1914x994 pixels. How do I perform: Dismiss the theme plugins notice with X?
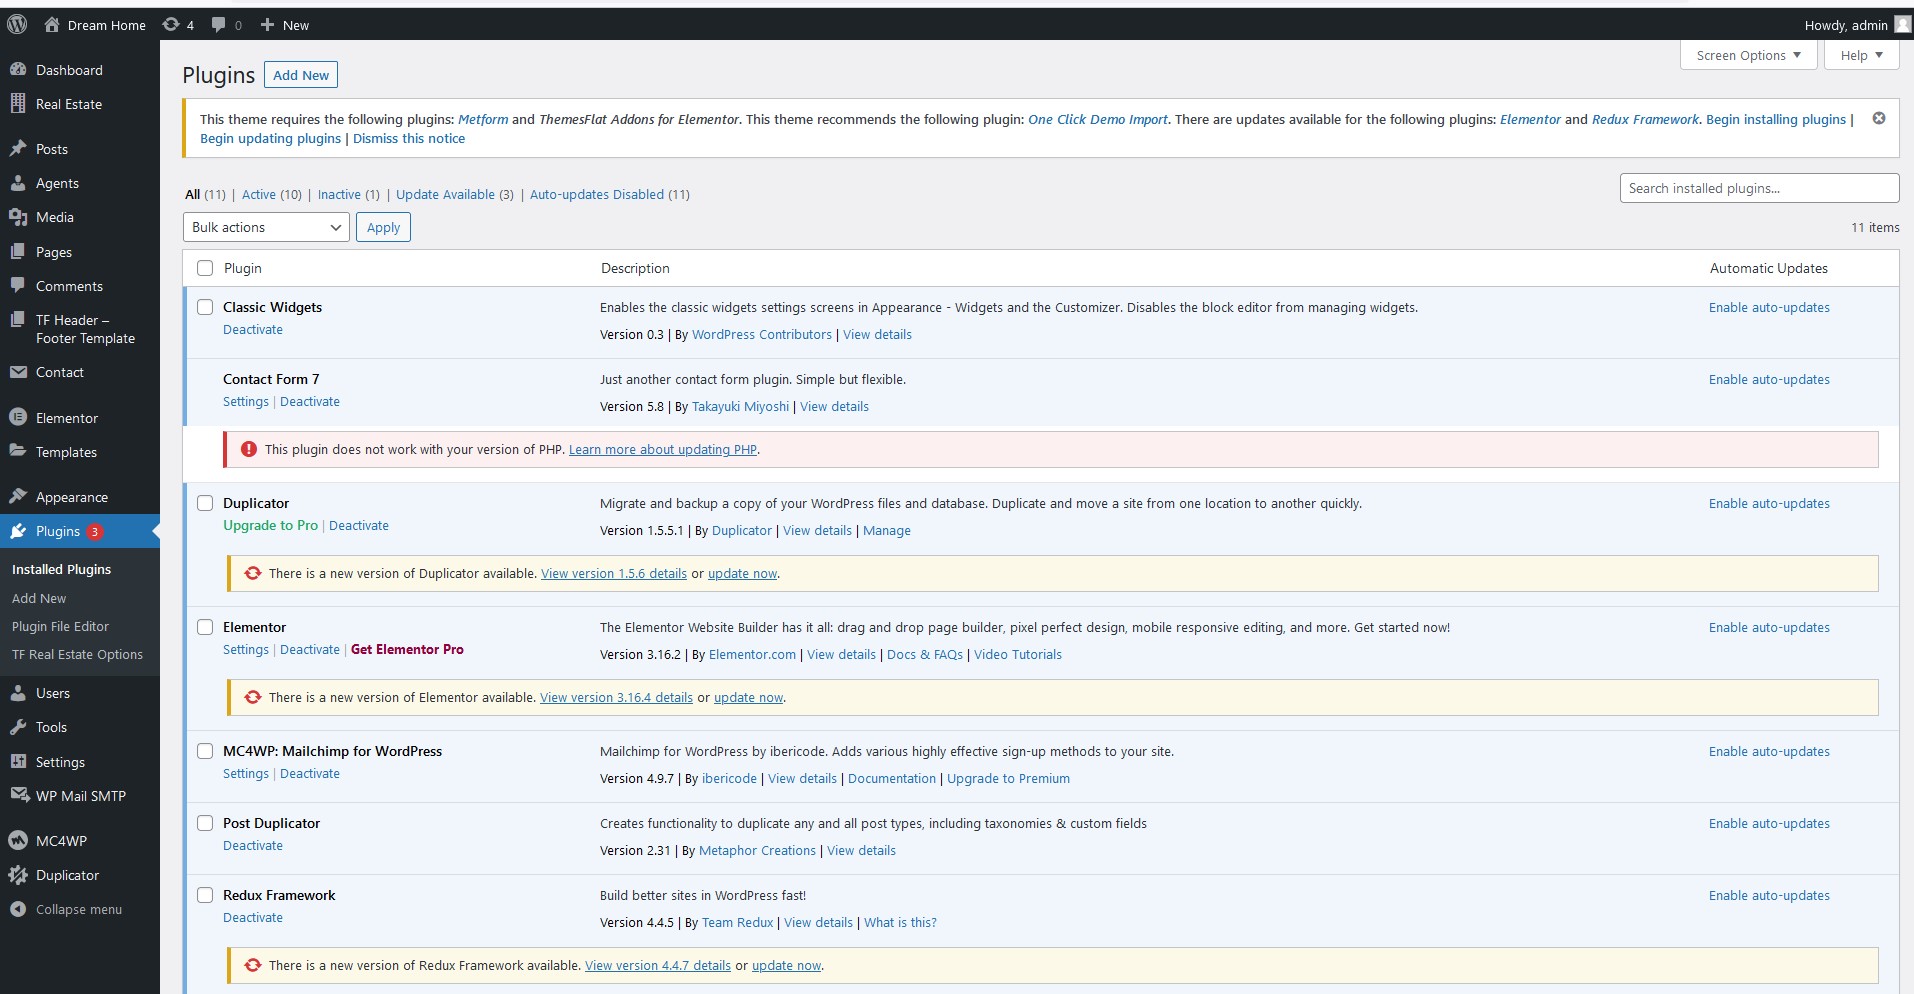click(1879, 118)
